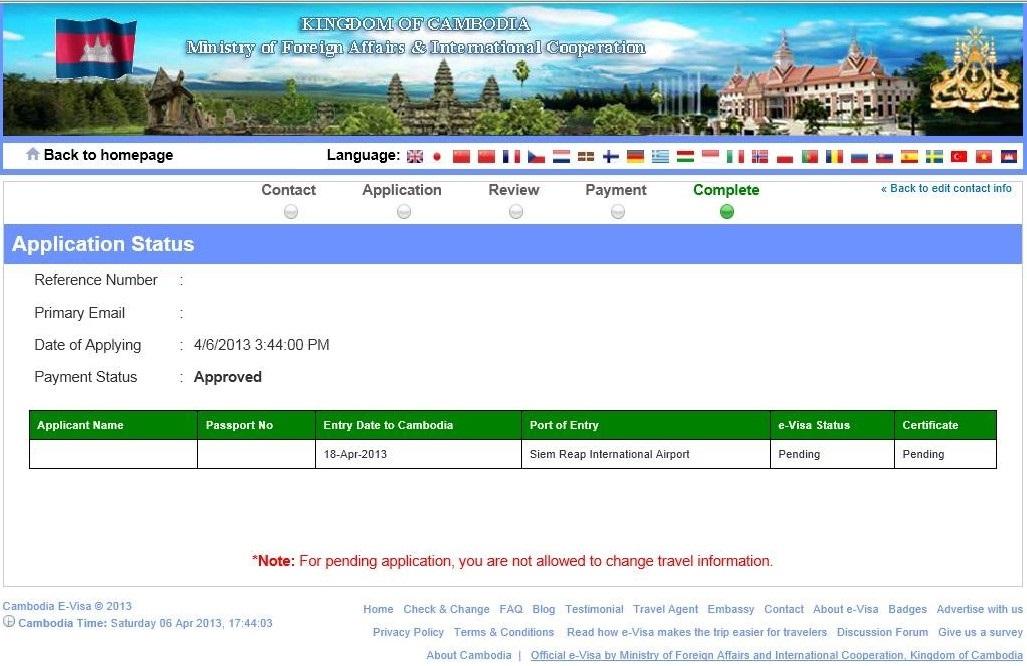Open the Discussion Forum link
Screen dimensions: 1027x666
882,632
